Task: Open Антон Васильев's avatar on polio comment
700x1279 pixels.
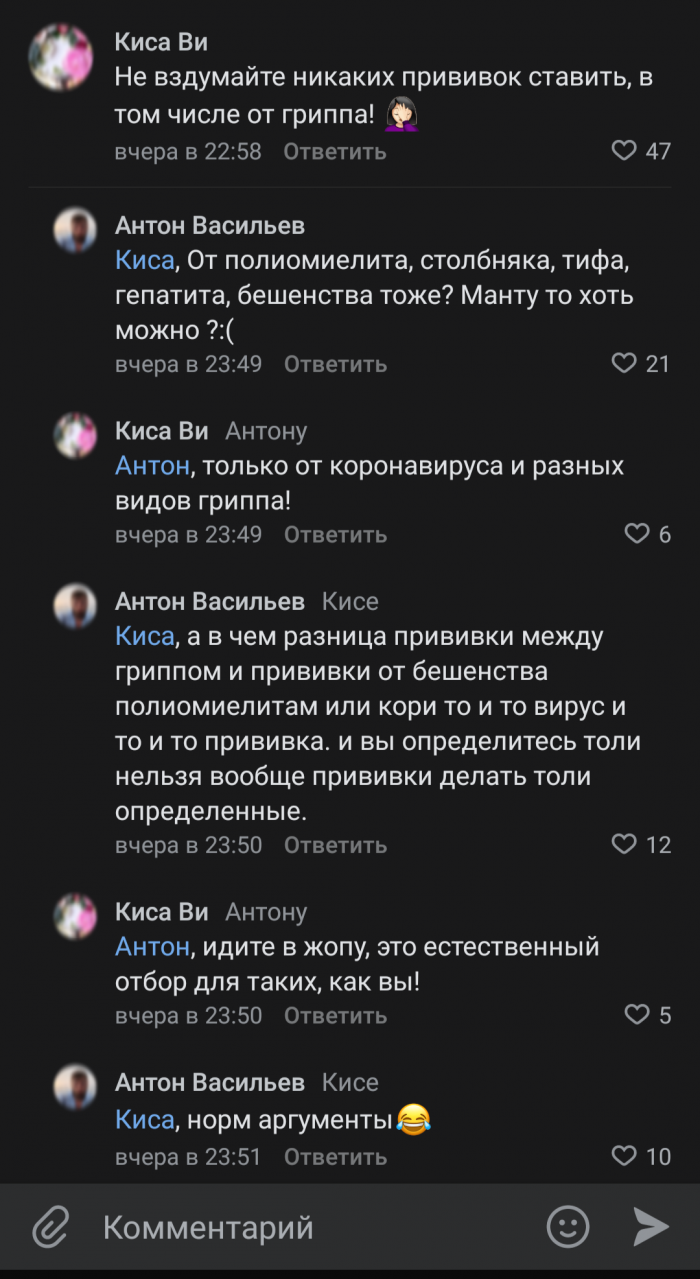Action: [75, 230]
